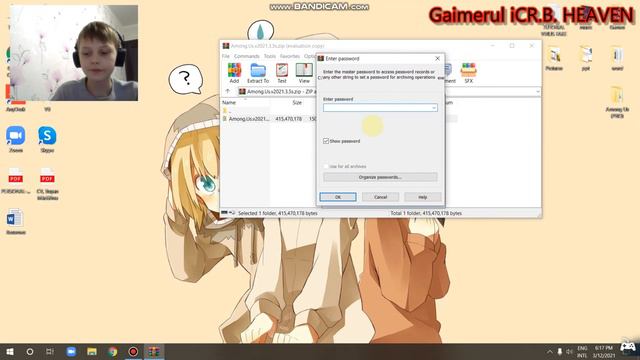This screenshot has width=640, height=360.
Task: Click the Cancel button in password dialog
Action: (380, 197)
